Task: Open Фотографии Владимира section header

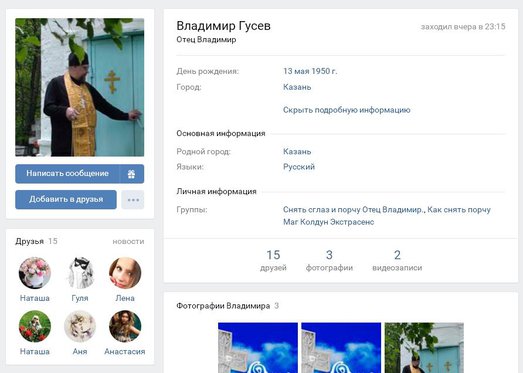Action: (223, 306)
